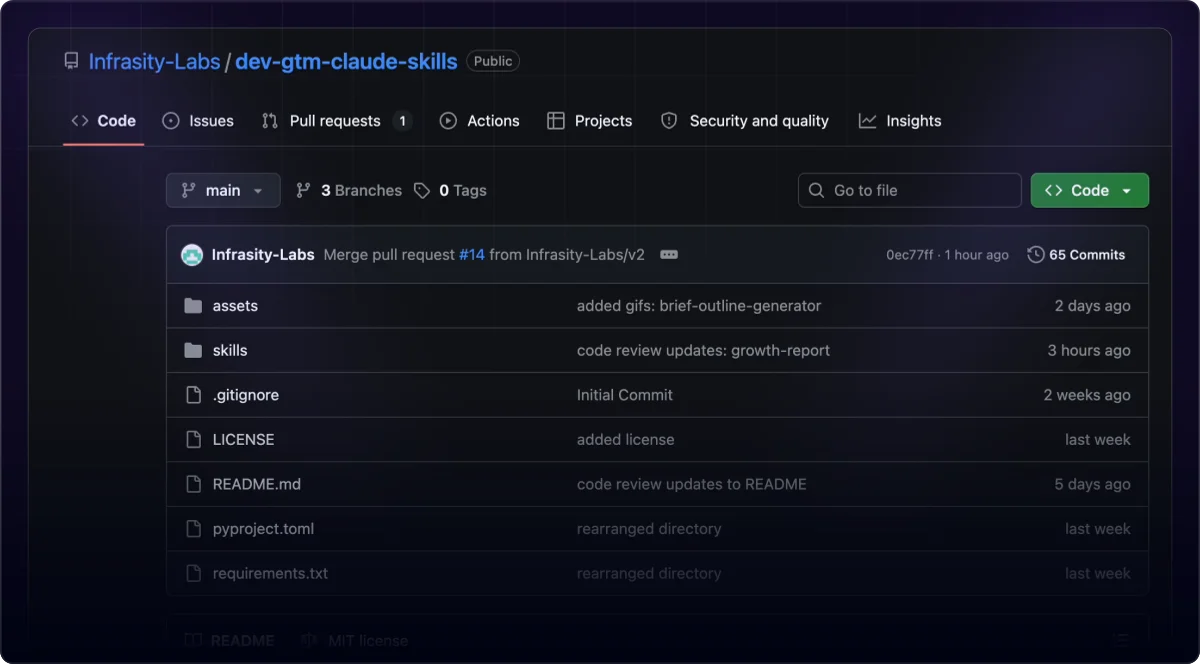Click the Actions play icon
The height and width of the screenshot is (664, 1200).
(x=448, y=121)
